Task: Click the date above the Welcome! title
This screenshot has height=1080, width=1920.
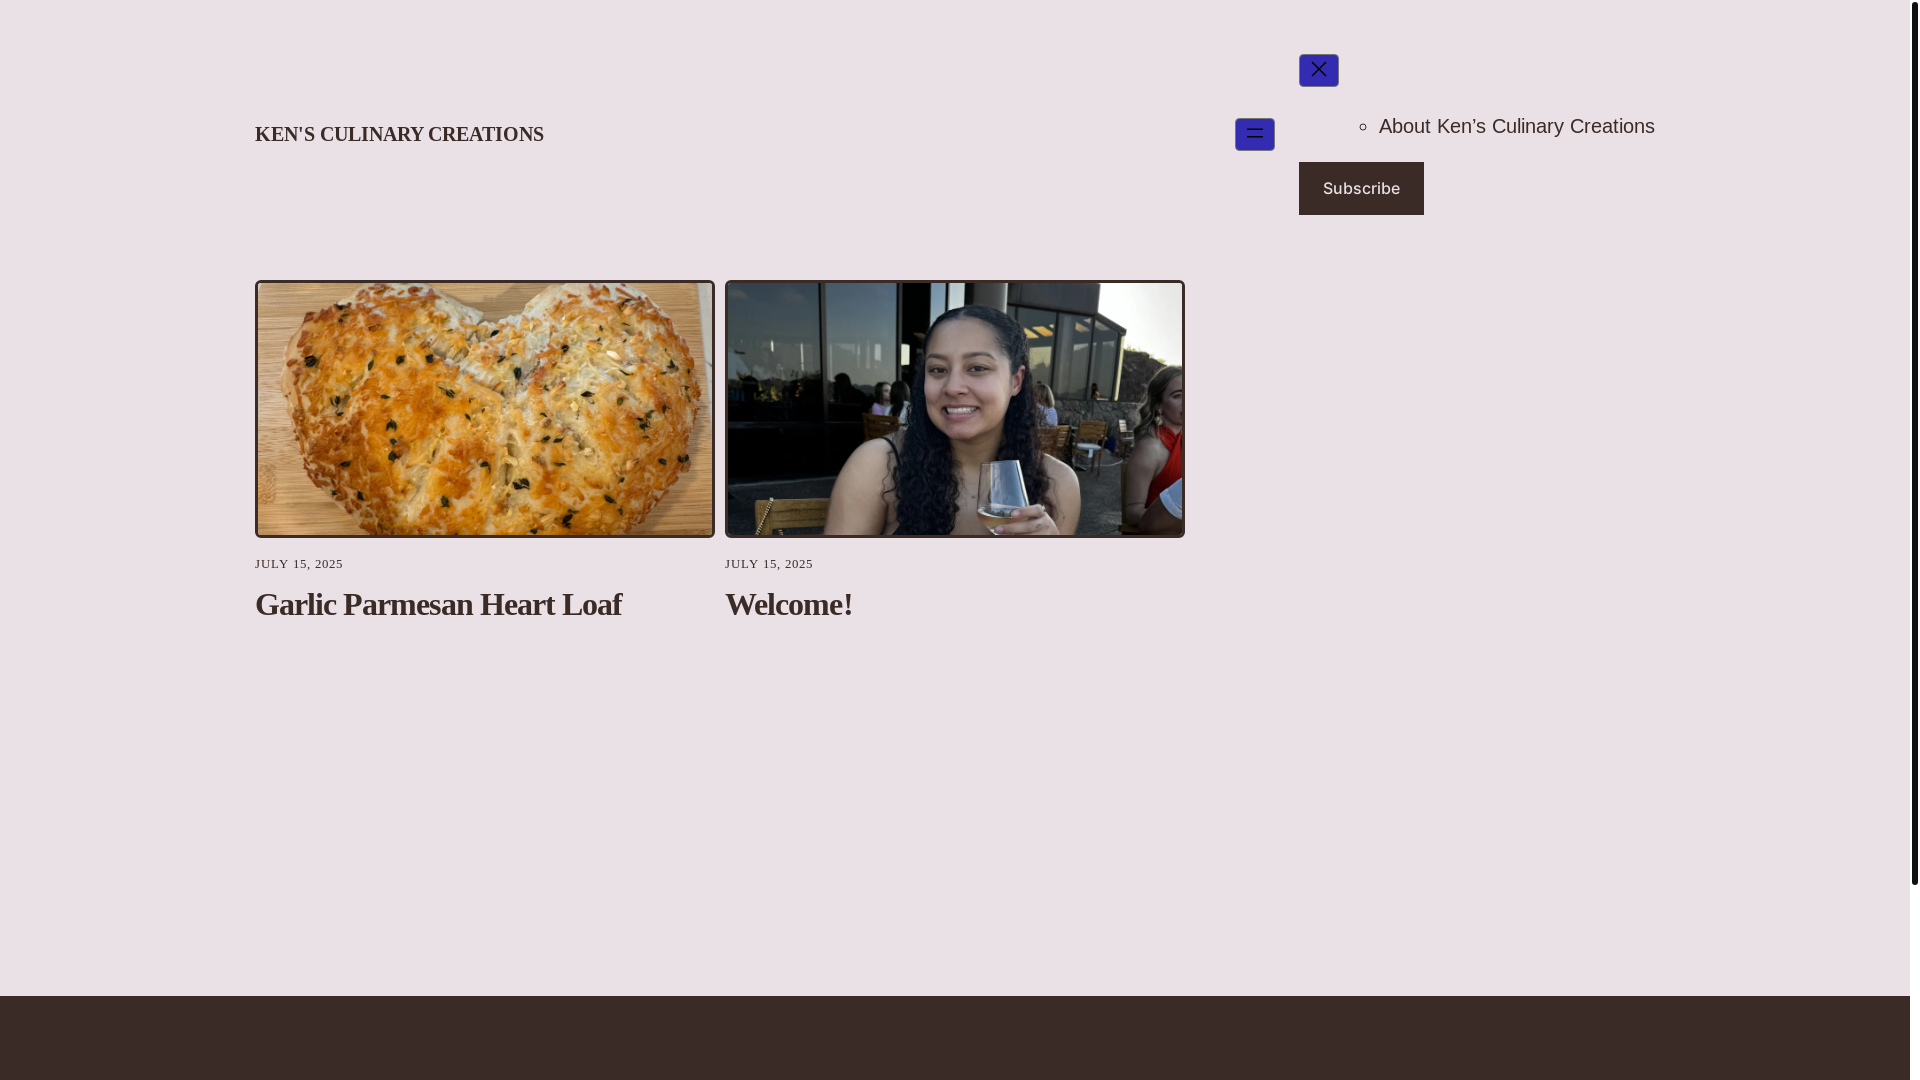Action: click(x=769, y=564)
